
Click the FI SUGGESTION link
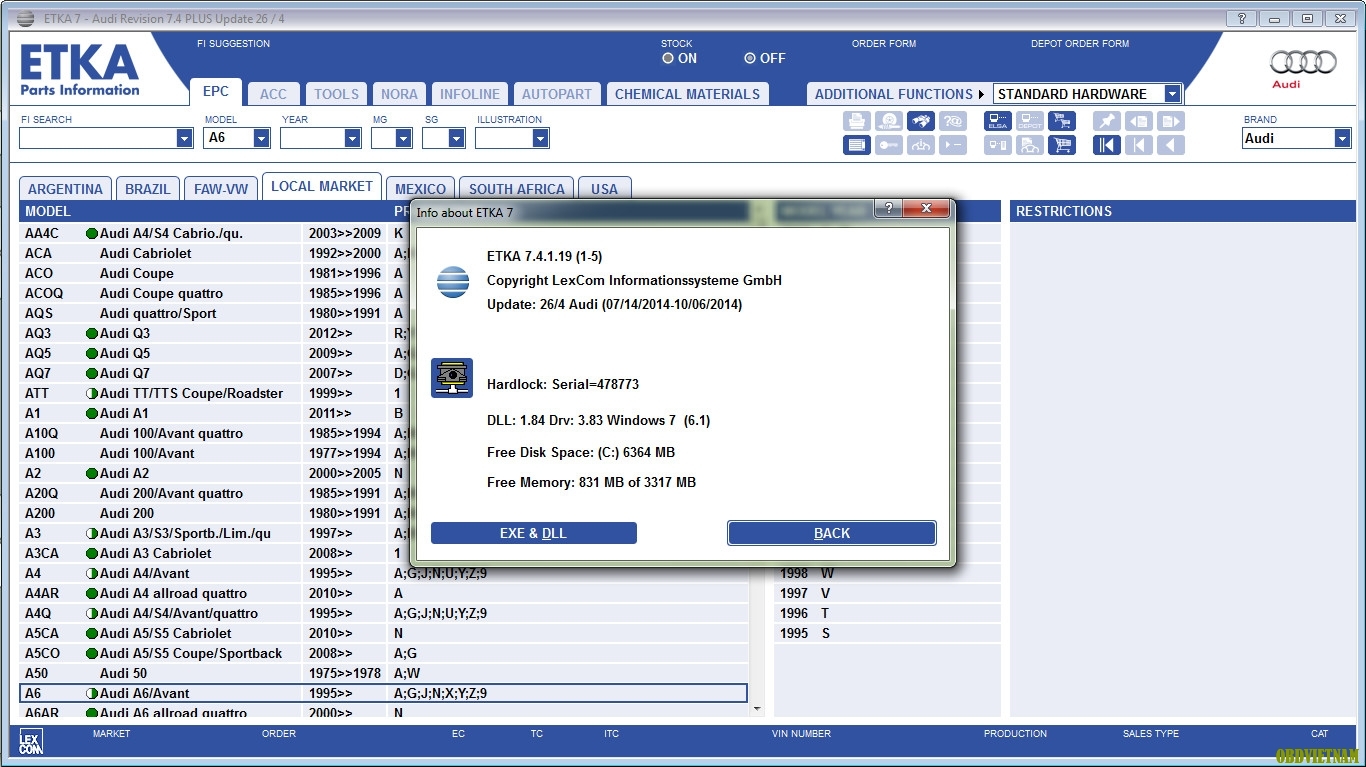click(x=234, y=44)
